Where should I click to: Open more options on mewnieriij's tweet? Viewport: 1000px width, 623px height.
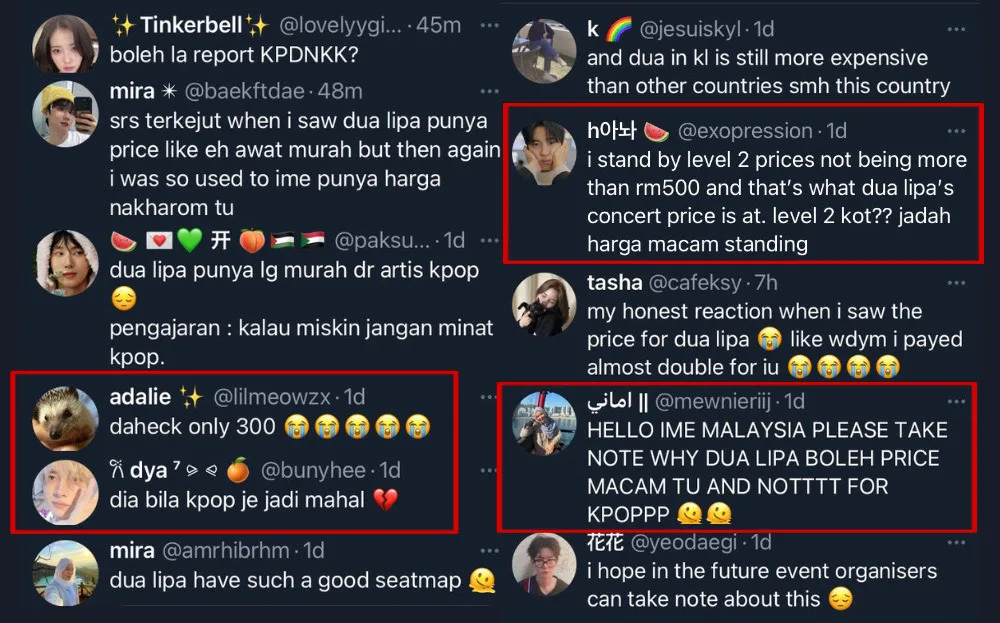point(956,401)
